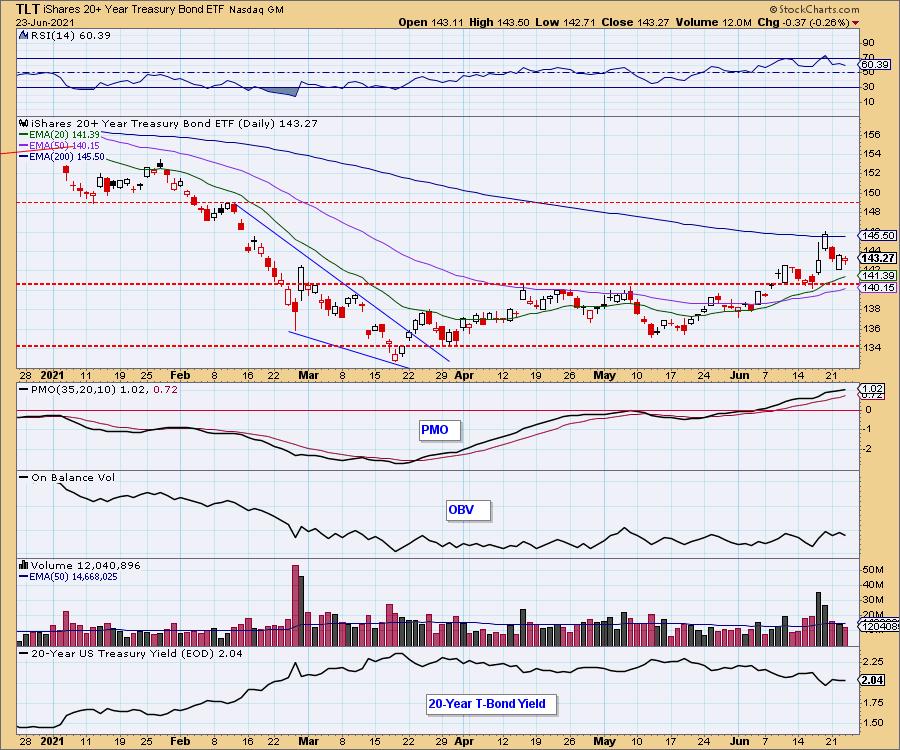This screenshot has width=900, height=750.
Task: Click the High 143.50 value in the header
Action: [499, 22]
